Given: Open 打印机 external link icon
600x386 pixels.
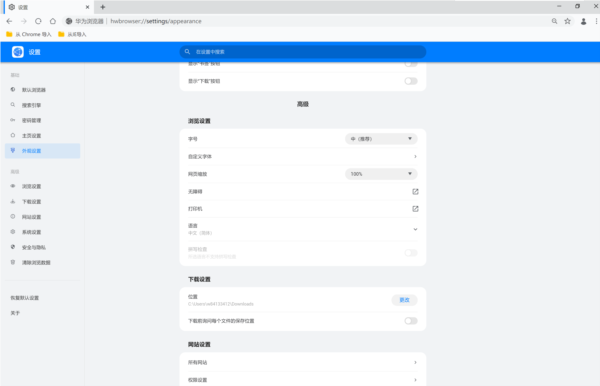Looking at the screenshot, I should coord(415,208).
